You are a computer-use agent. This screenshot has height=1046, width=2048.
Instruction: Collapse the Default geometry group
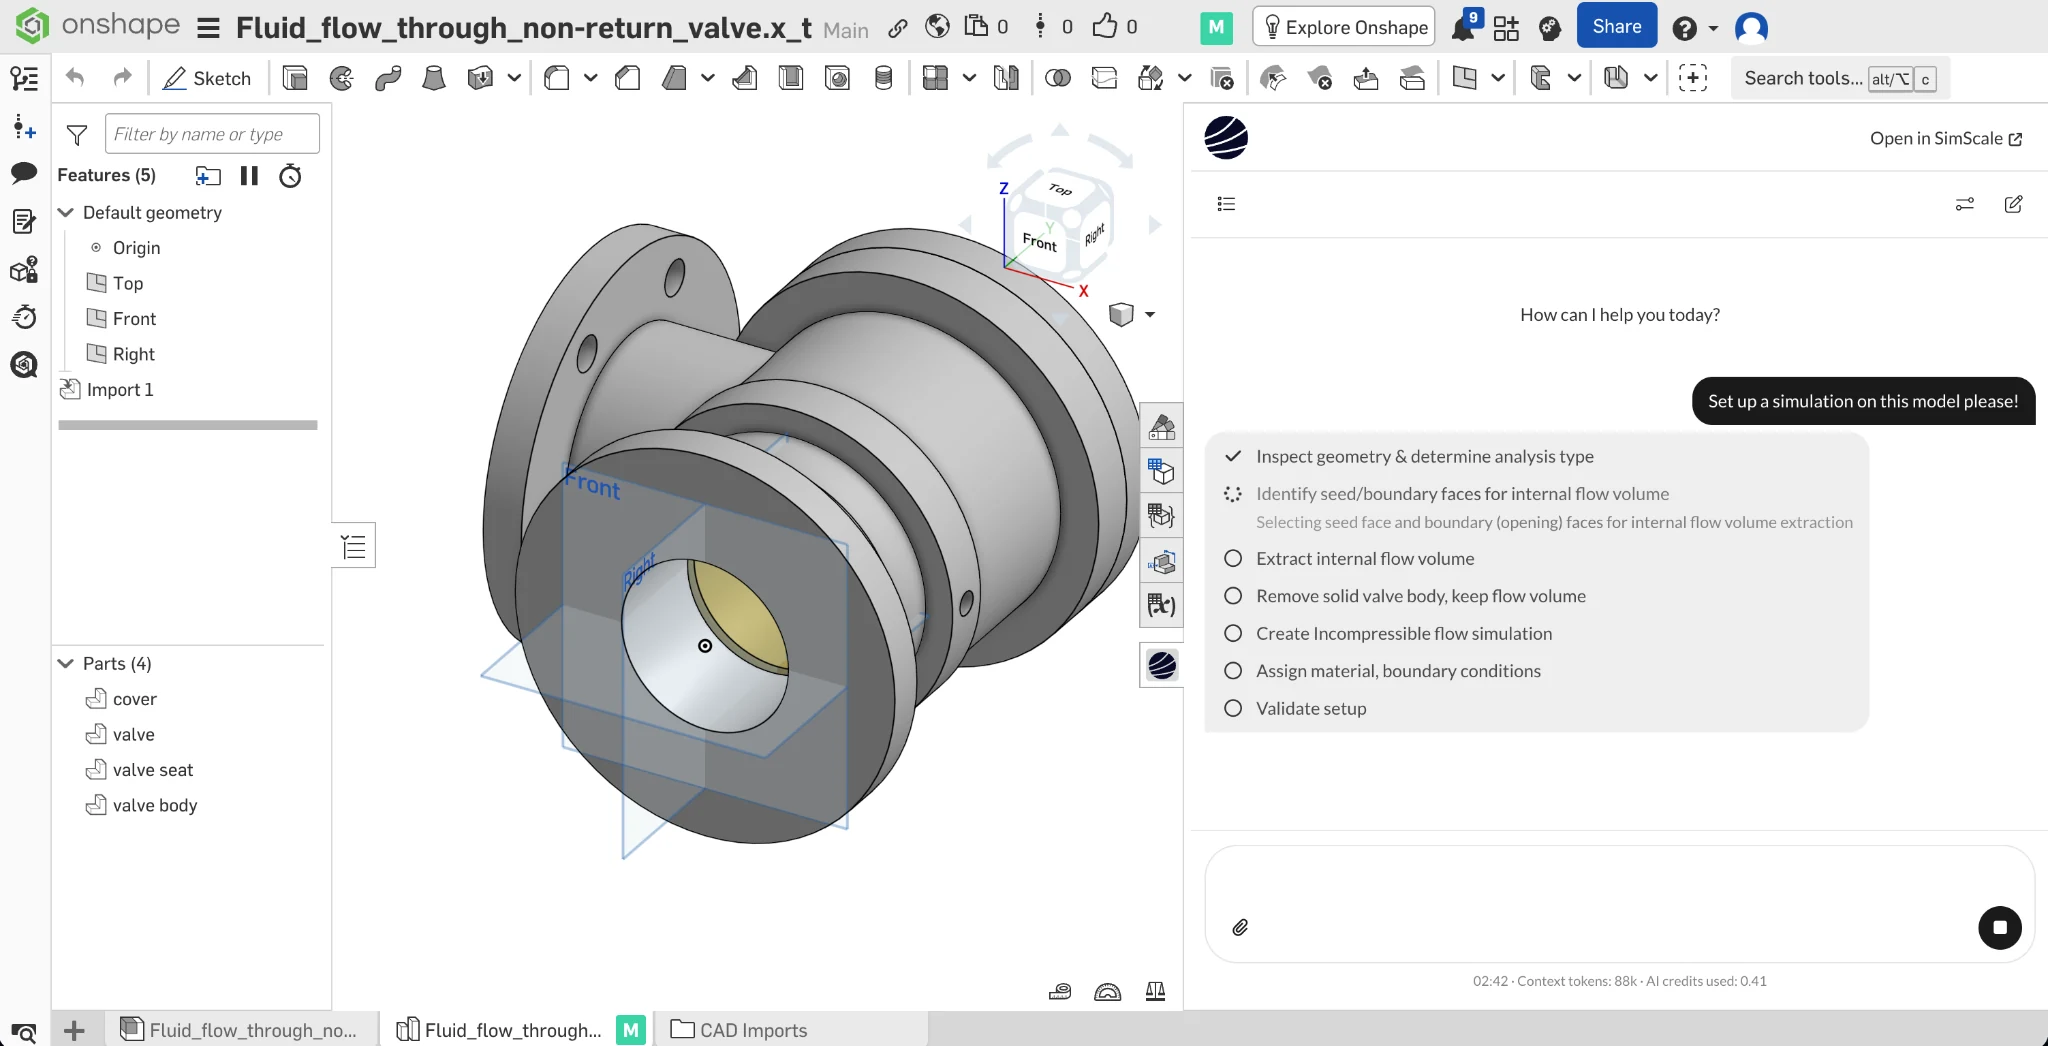point(66,212)
